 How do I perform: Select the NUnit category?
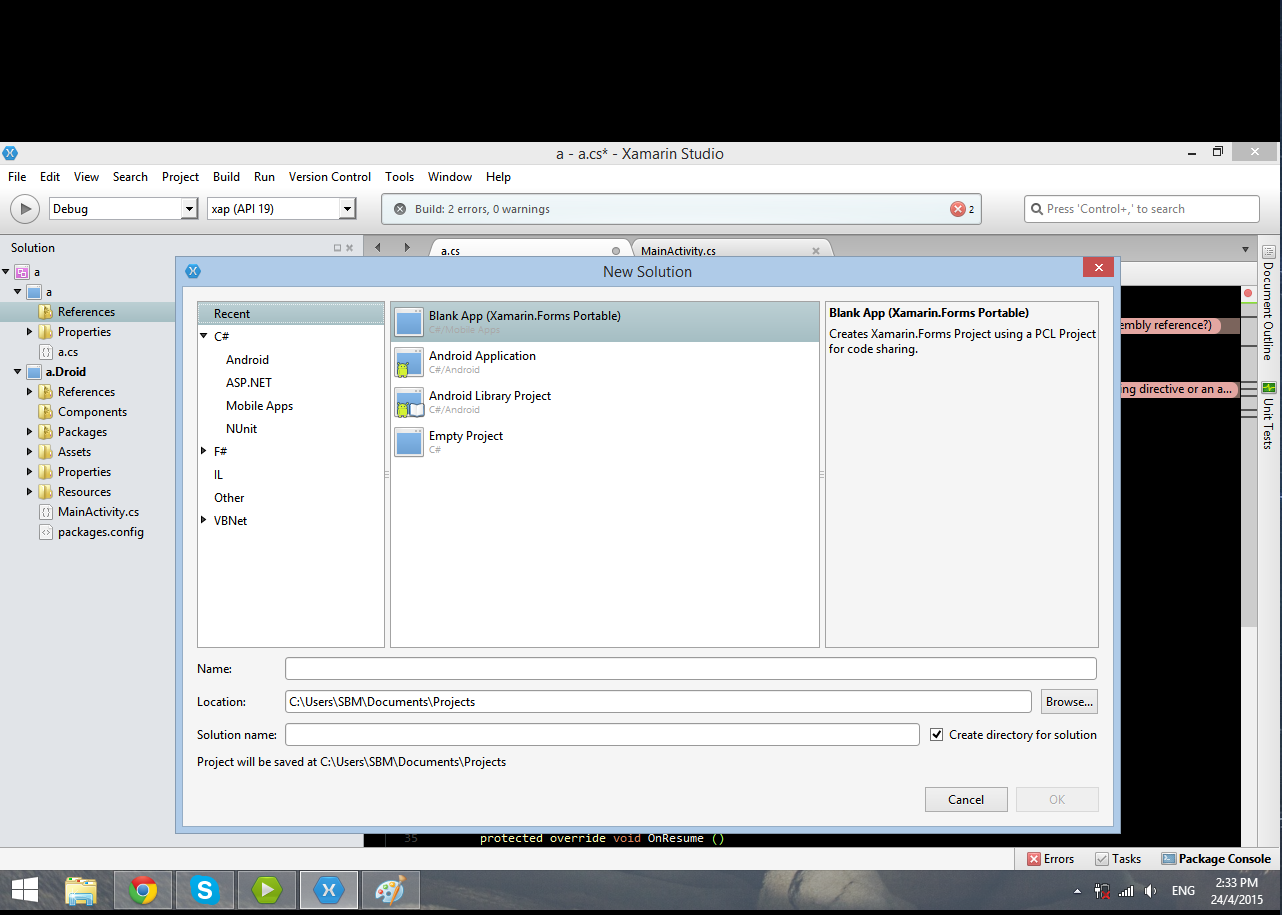pyautogui.click(x=241, y=429)
